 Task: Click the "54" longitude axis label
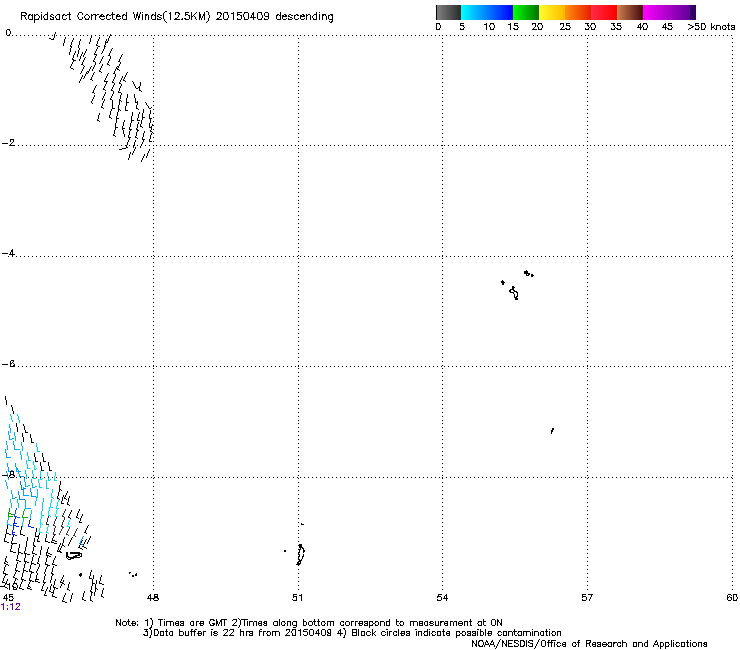tap(442, 598)
